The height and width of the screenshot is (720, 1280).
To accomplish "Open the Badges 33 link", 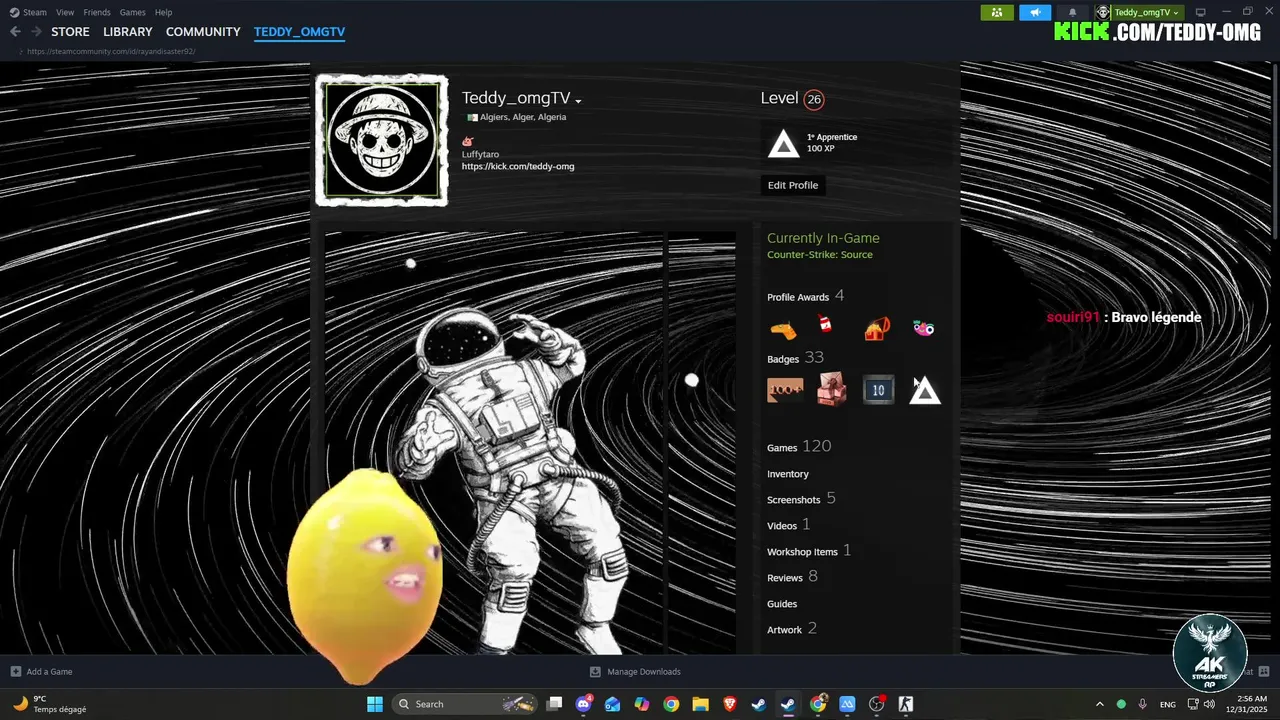I will tap(795, 358).
